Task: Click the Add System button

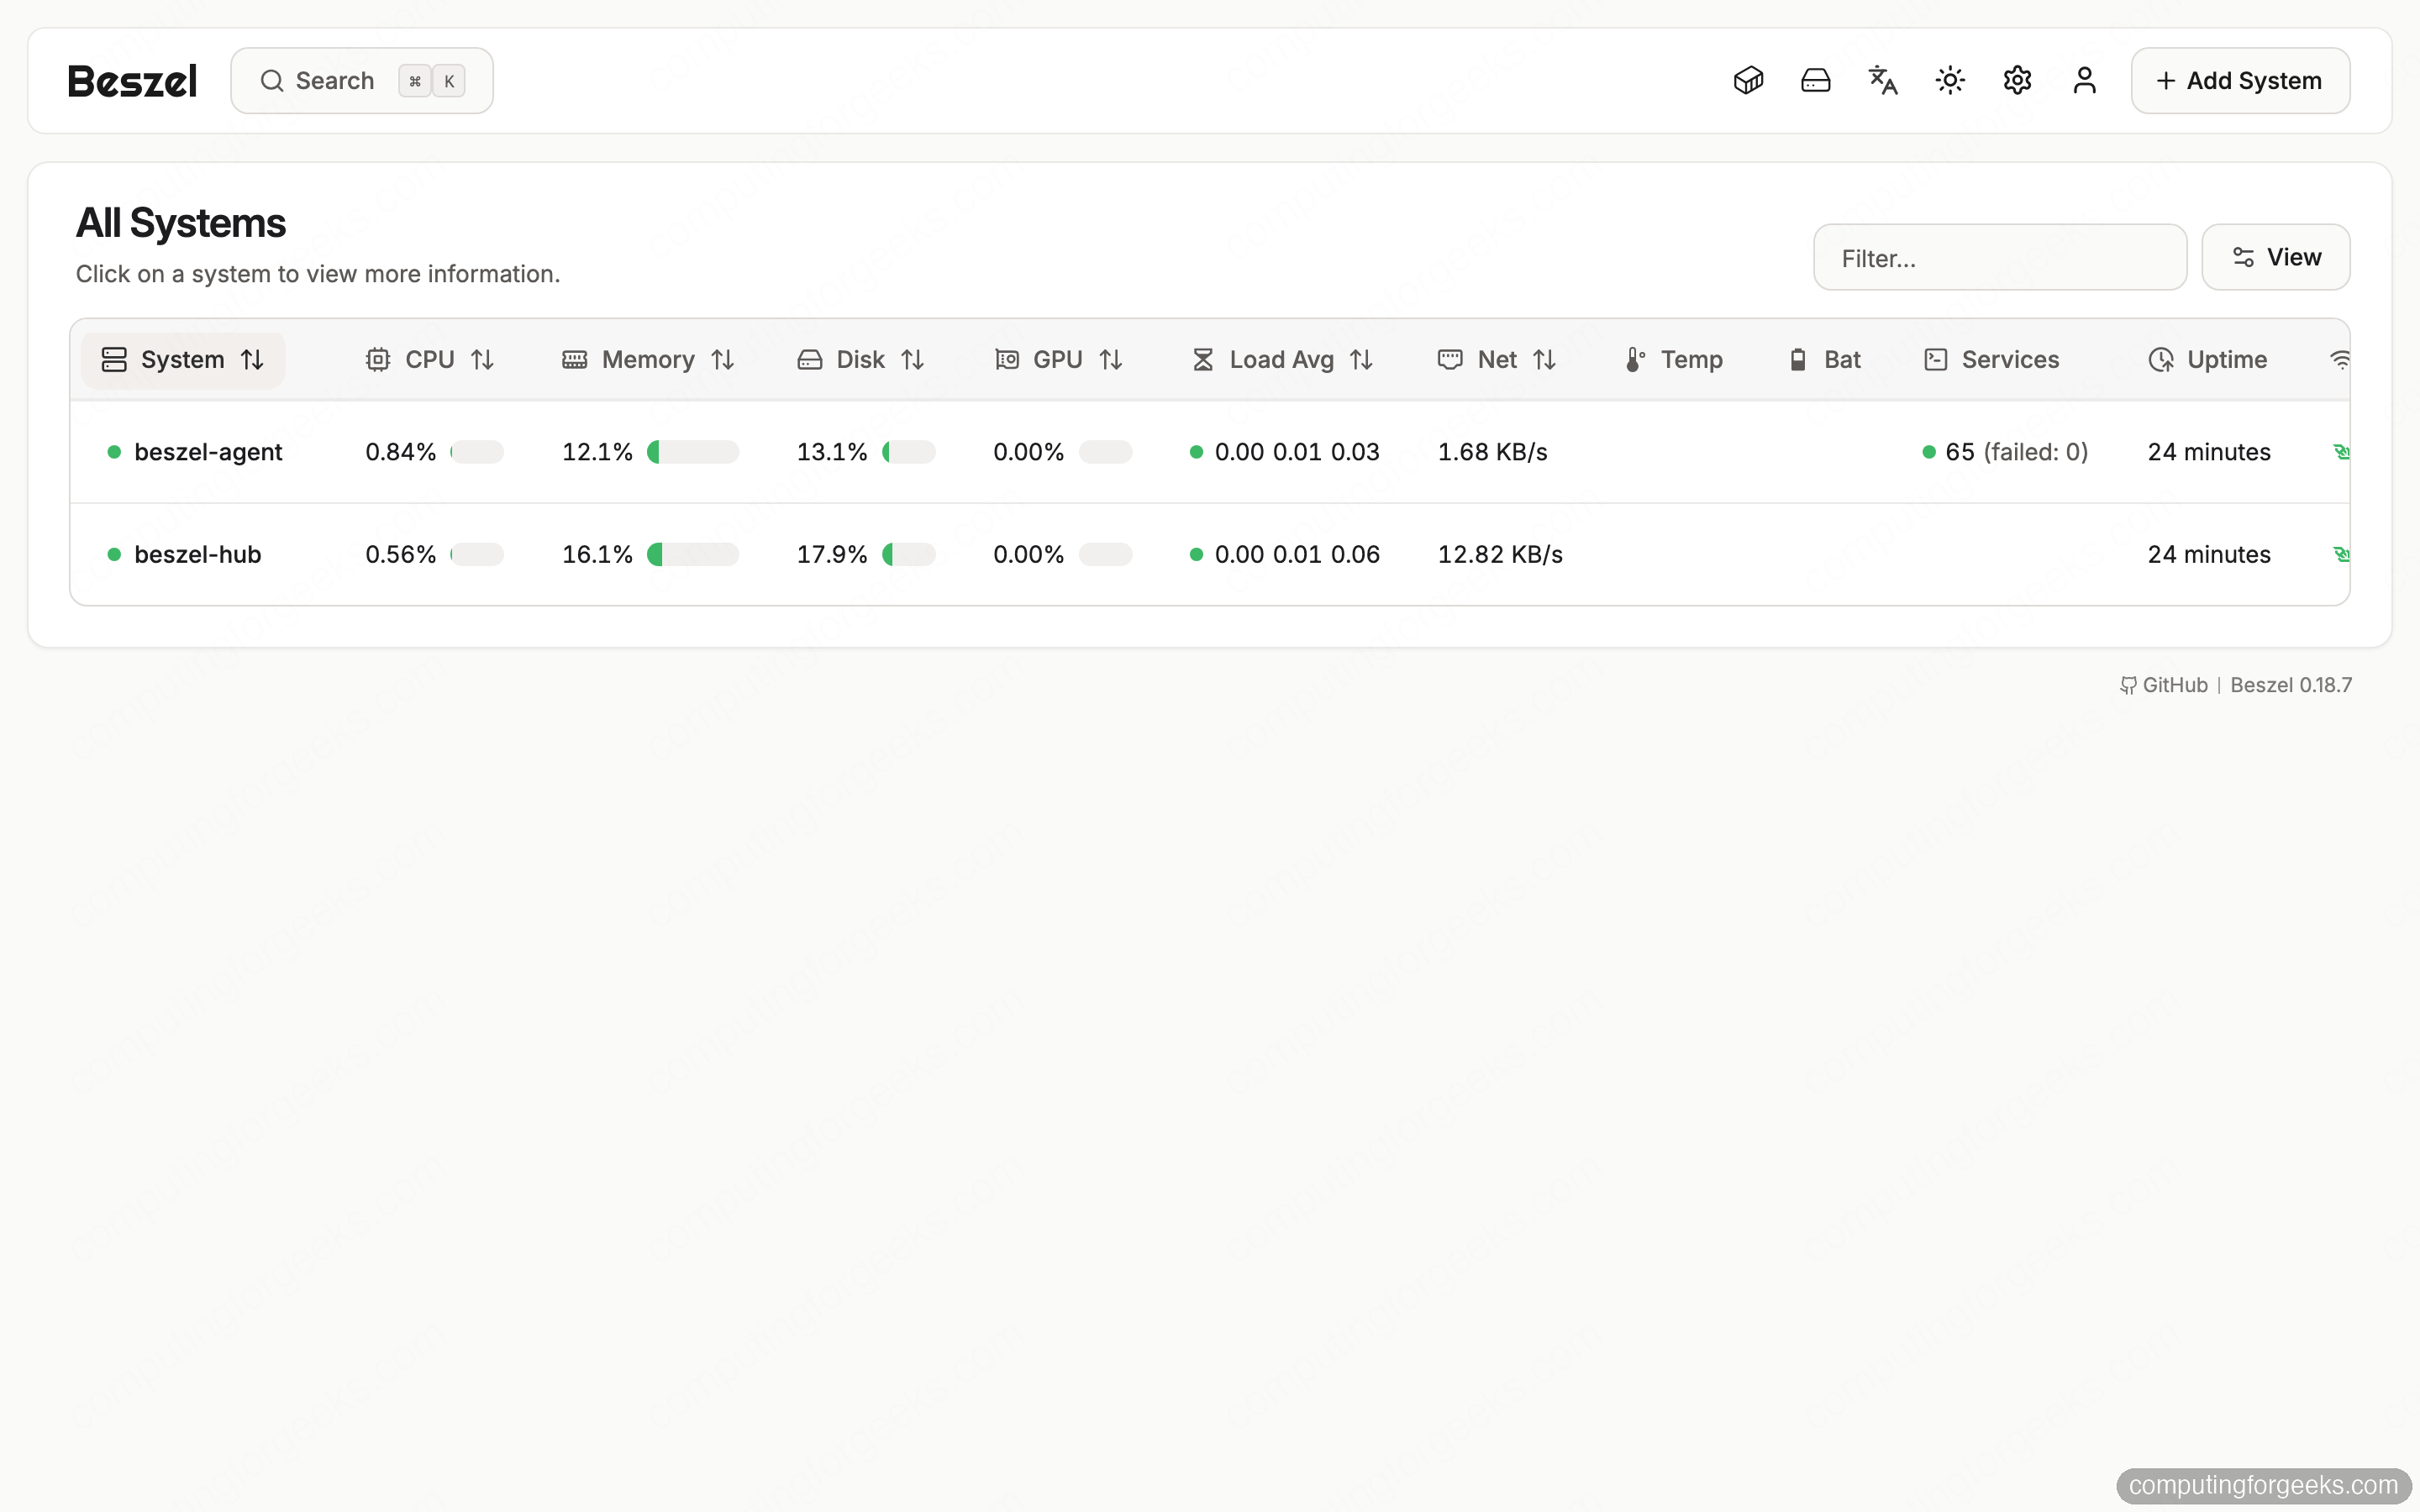Action: tap(2240, 80)
